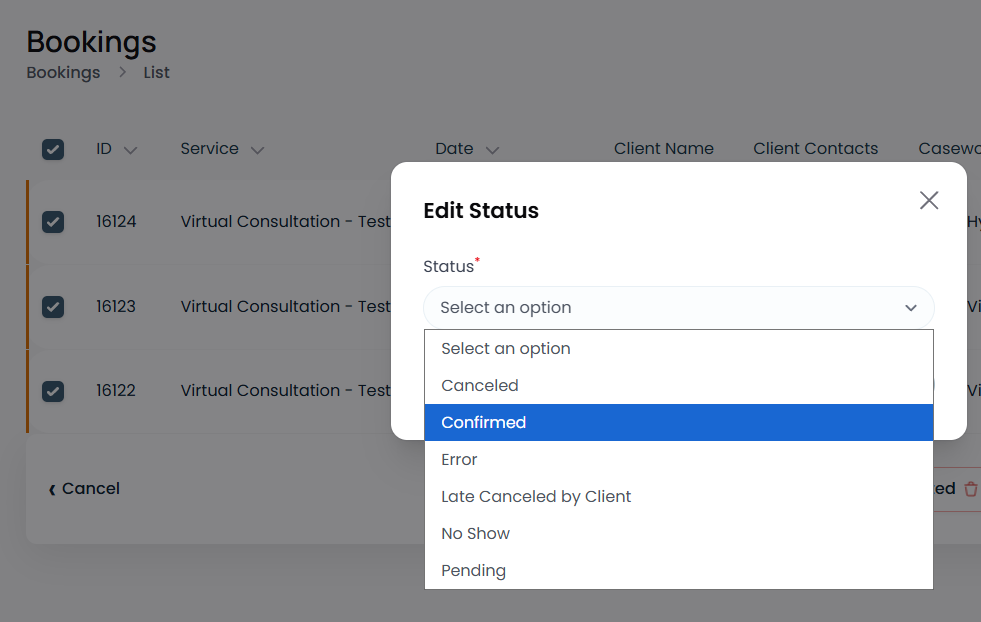Screen dimensions: 981x622
Task: Click booking ID 16123 cell
Action: pyautogui.click(x=116, y=307)
